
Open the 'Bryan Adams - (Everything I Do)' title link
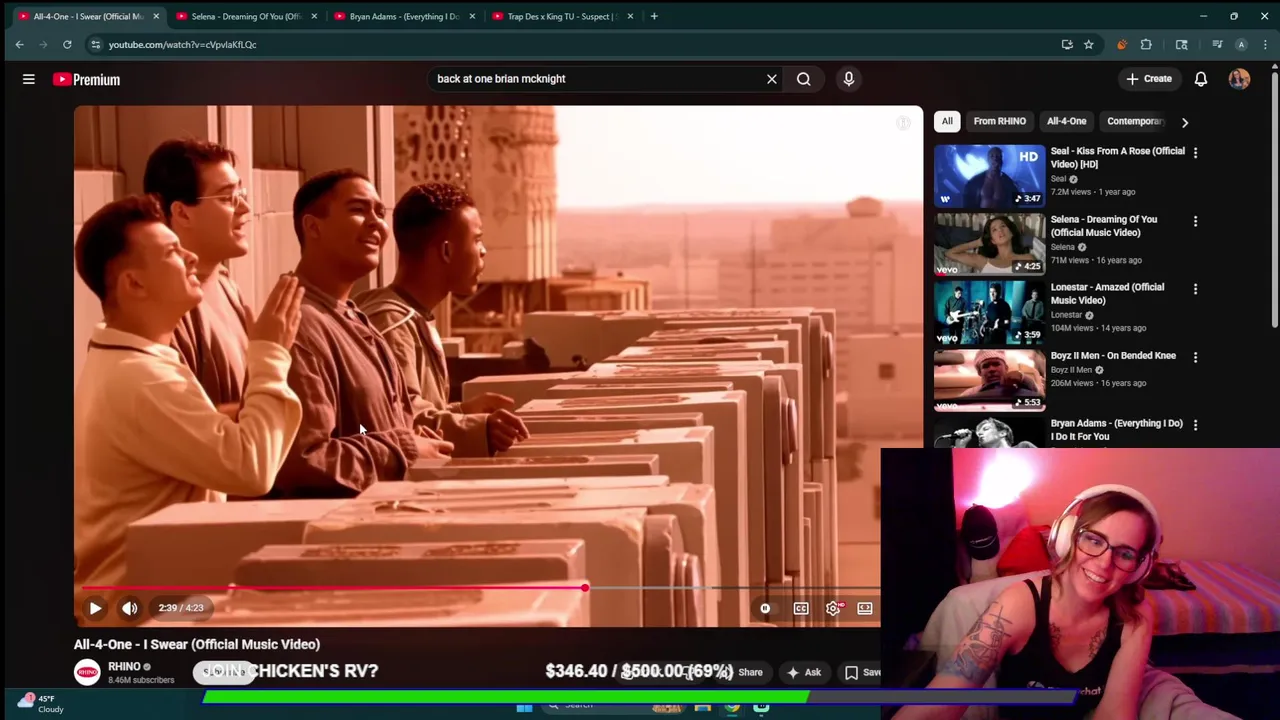[x=1116, y=430]
